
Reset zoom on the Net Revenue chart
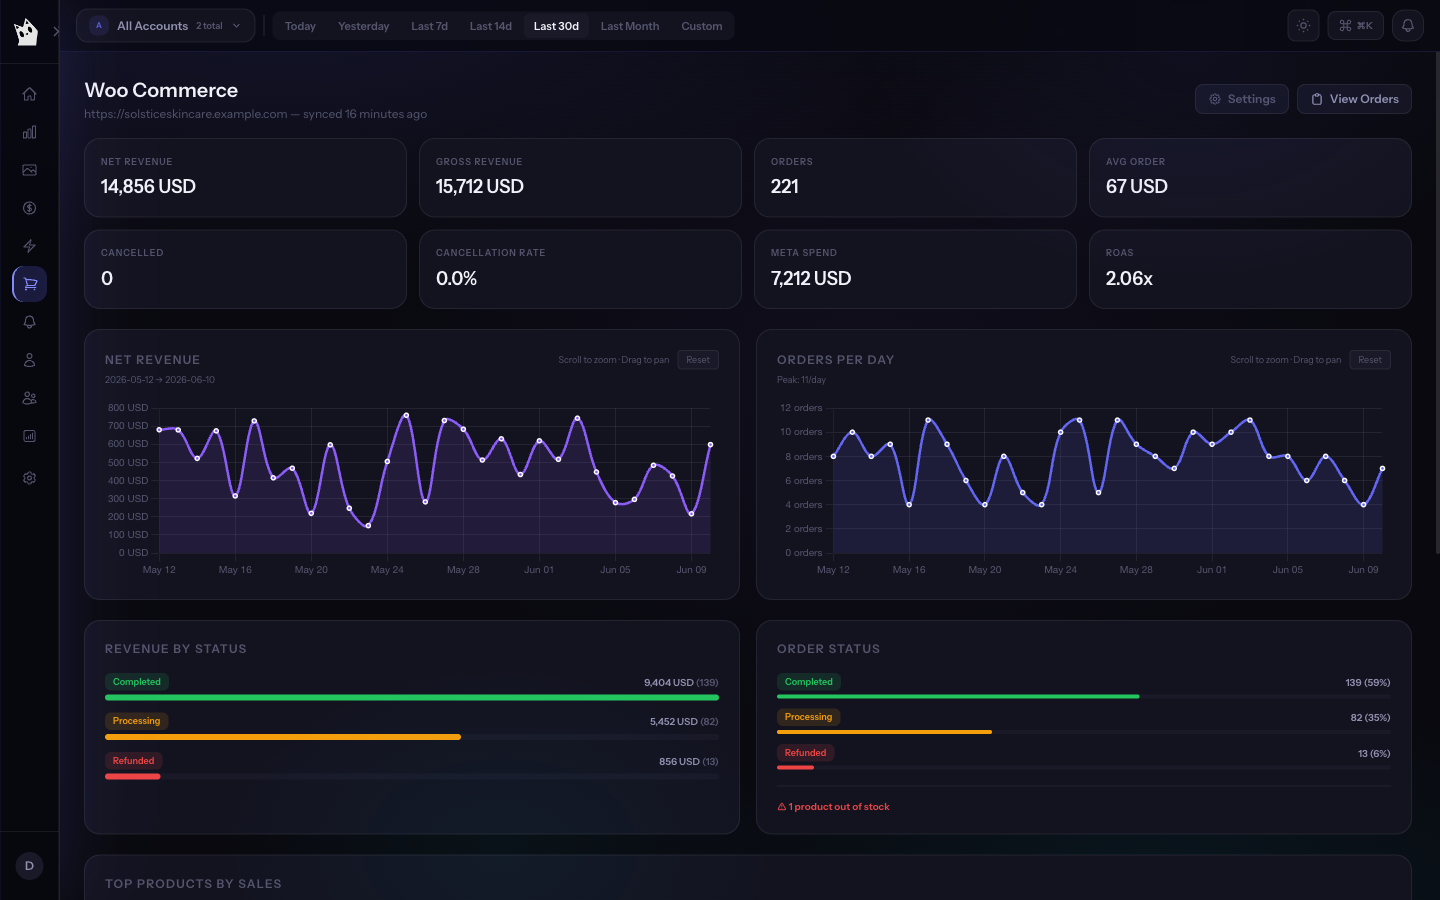(x=698, y=360)
